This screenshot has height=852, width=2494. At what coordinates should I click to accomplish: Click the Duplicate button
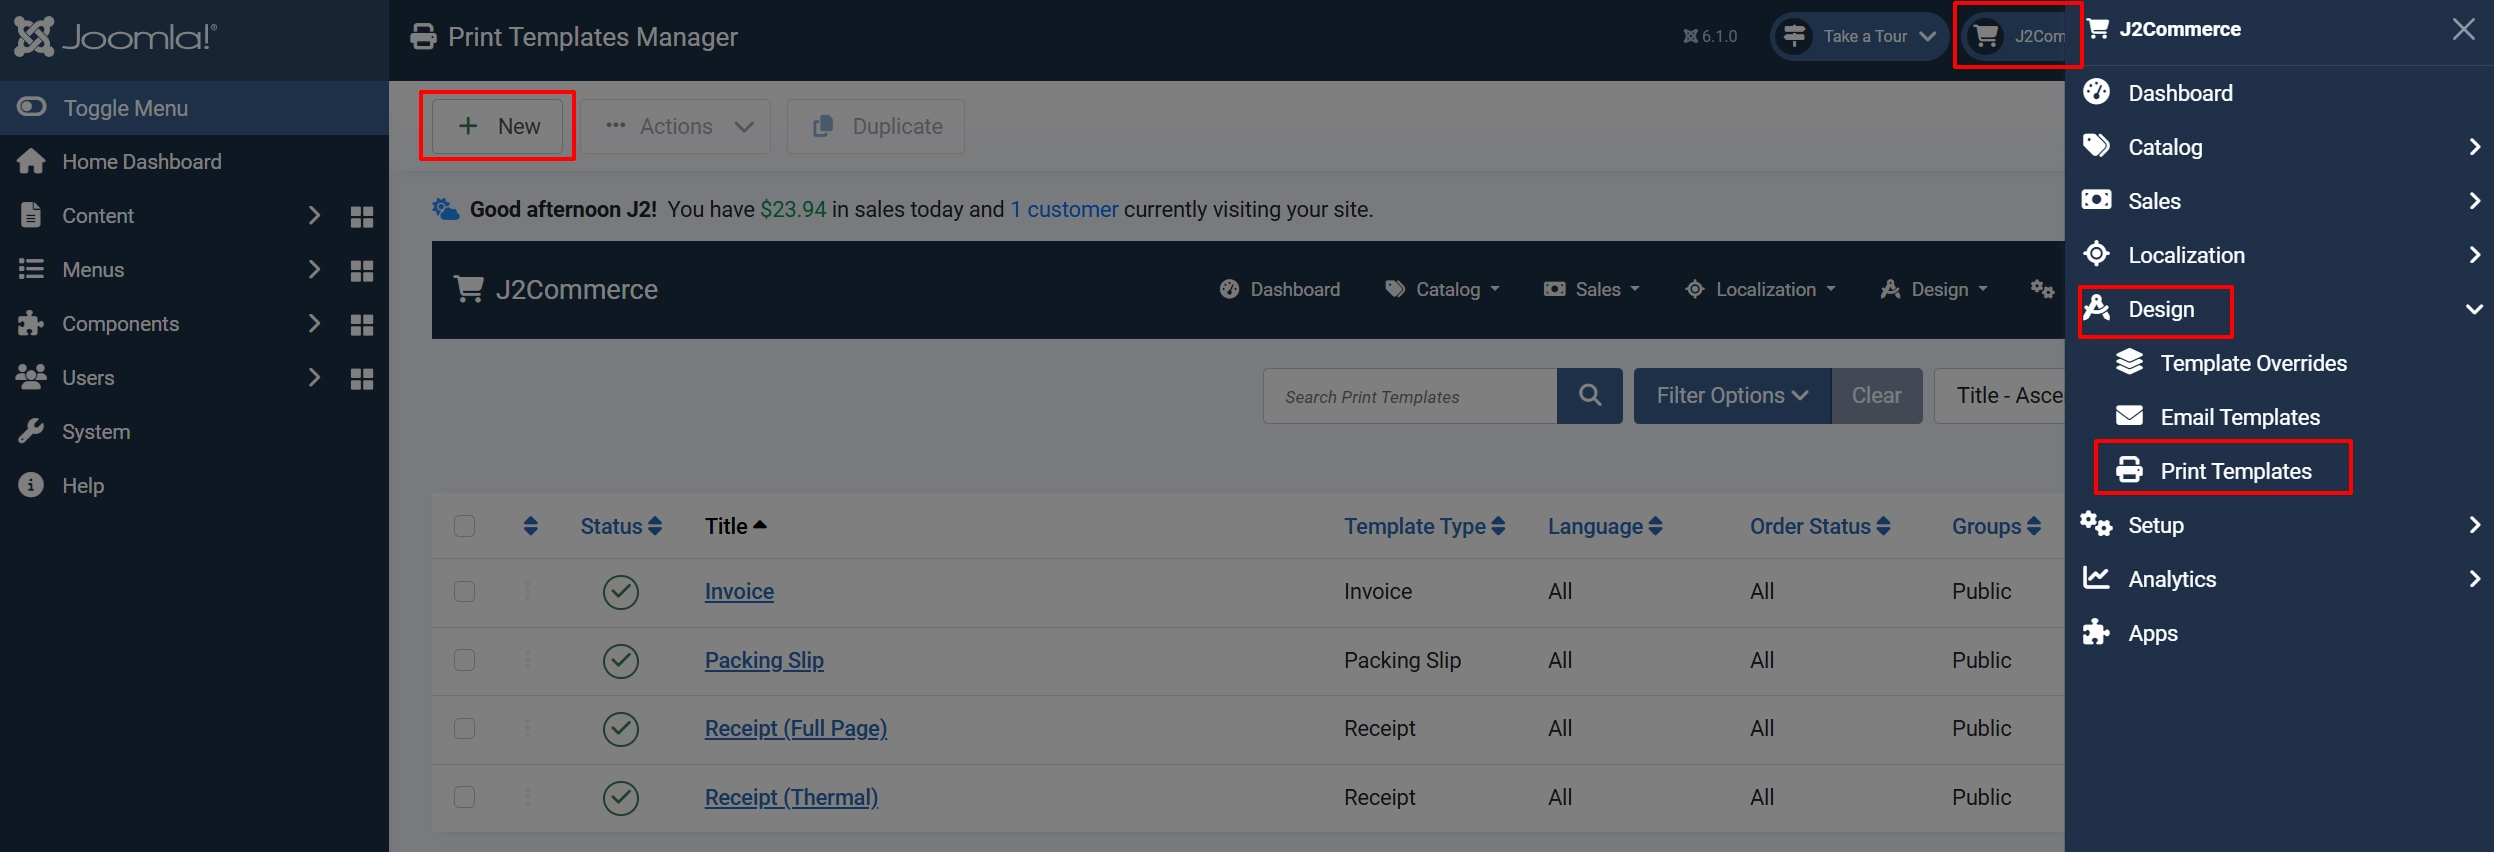[876, 126]
